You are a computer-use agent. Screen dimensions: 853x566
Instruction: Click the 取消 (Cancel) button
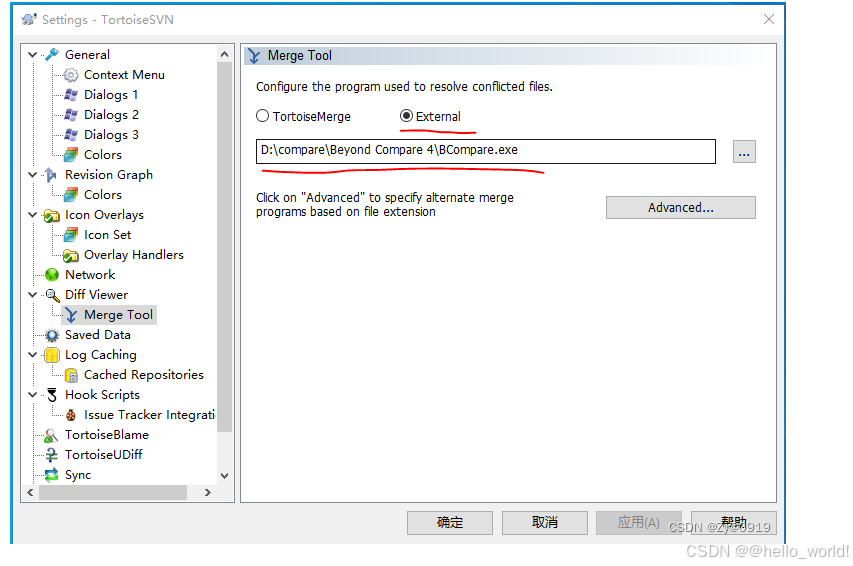pyautogui.click(x=545, y=523)
